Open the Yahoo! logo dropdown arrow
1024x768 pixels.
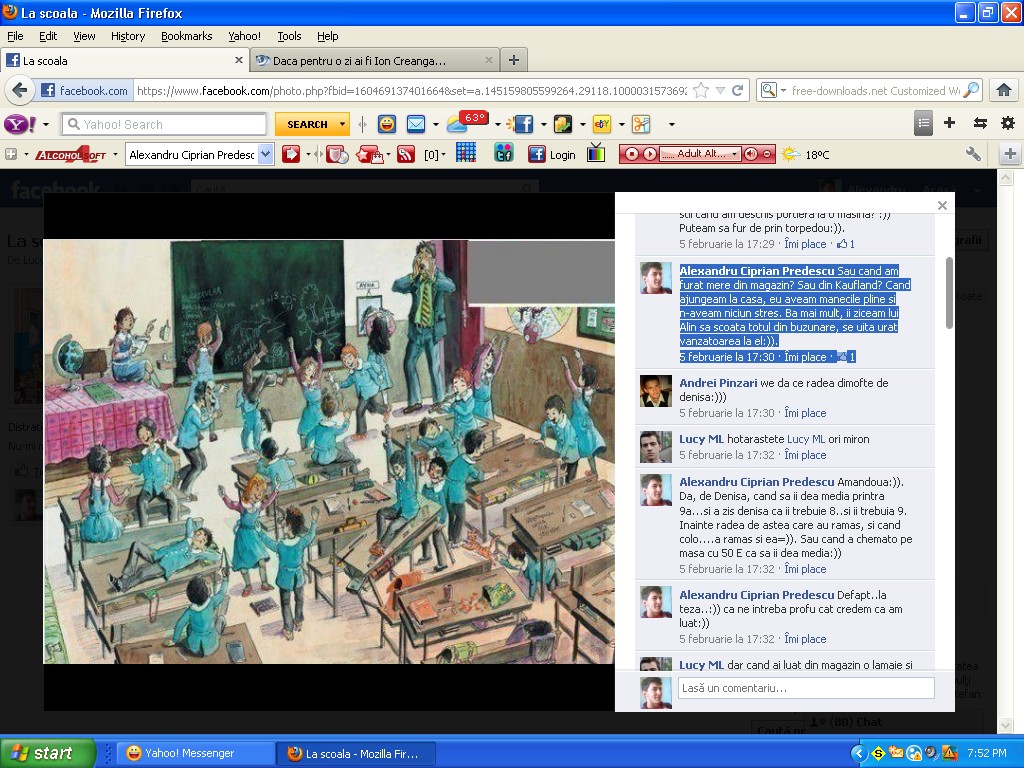(46, 124)
